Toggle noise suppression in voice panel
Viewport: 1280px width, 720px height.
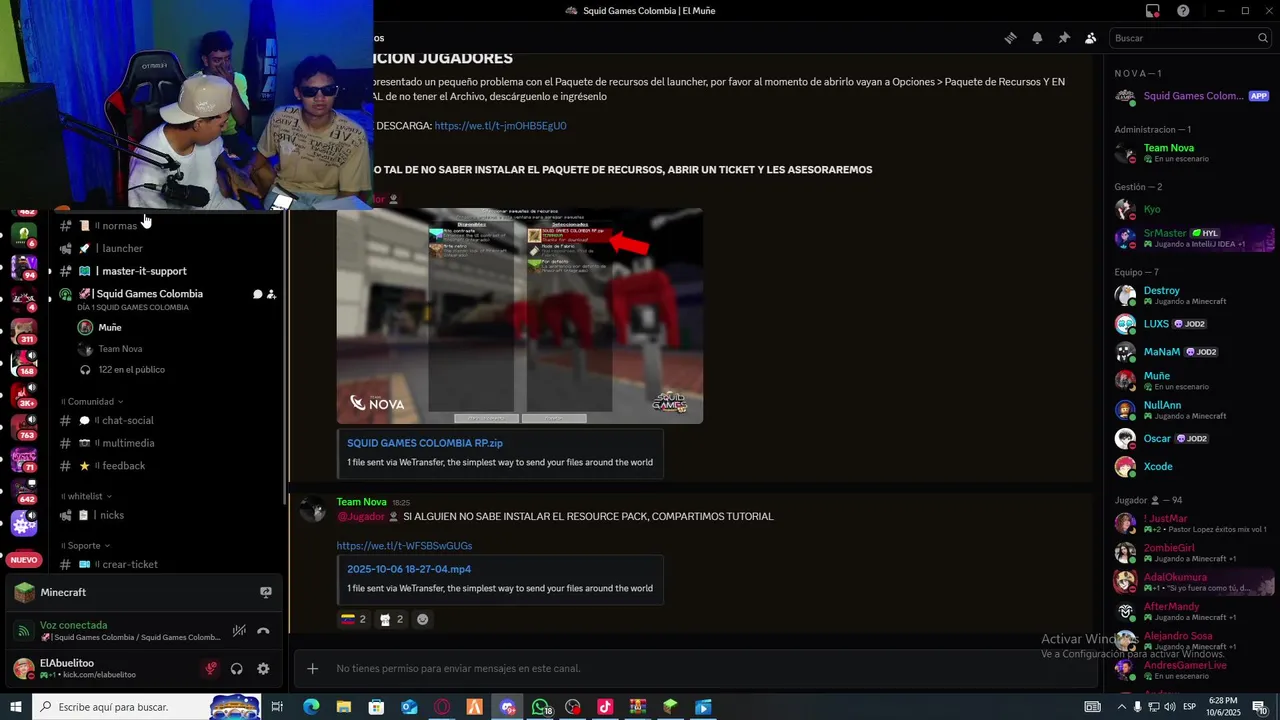click(239, 631)
